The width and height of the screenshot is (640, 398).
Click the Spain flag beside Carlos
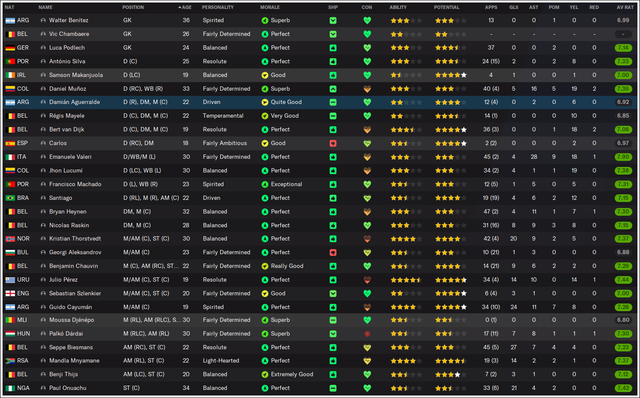tap(10, 143)
